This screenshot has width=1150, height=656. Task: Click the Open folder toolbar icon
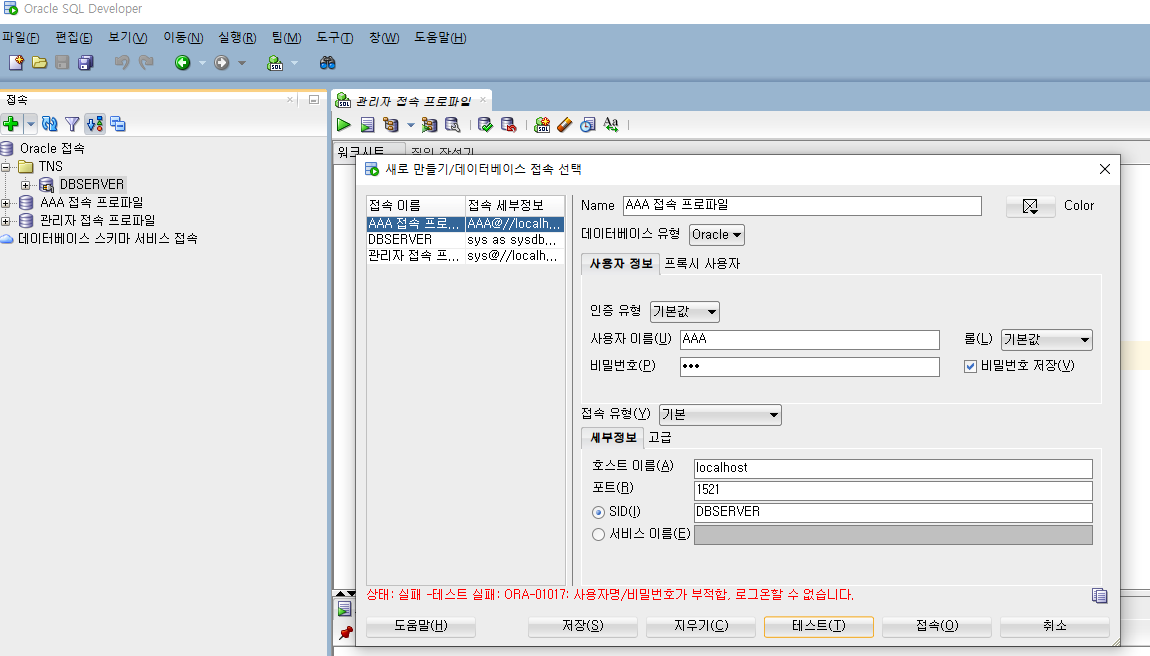pyautogui.click(x=40, y=63)
